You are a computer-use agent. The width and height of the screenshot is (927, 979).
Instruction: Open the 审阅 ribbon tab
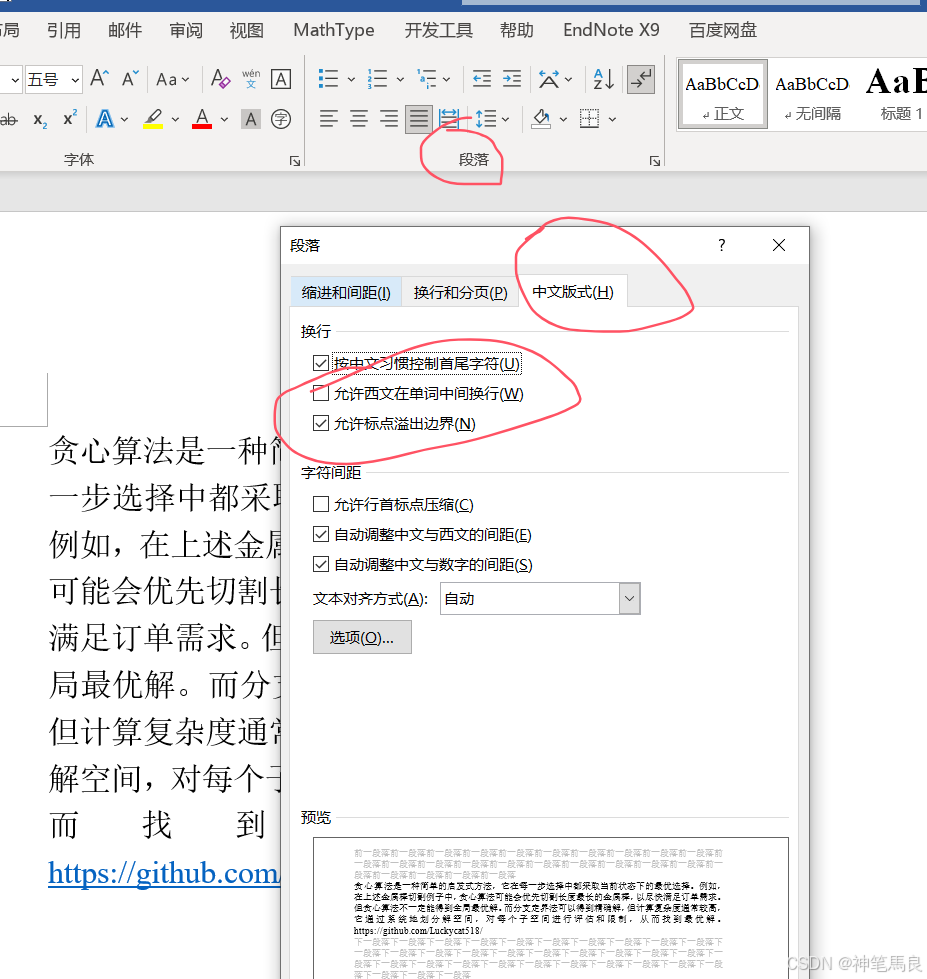pyautogui.click(x=186, y=30)
